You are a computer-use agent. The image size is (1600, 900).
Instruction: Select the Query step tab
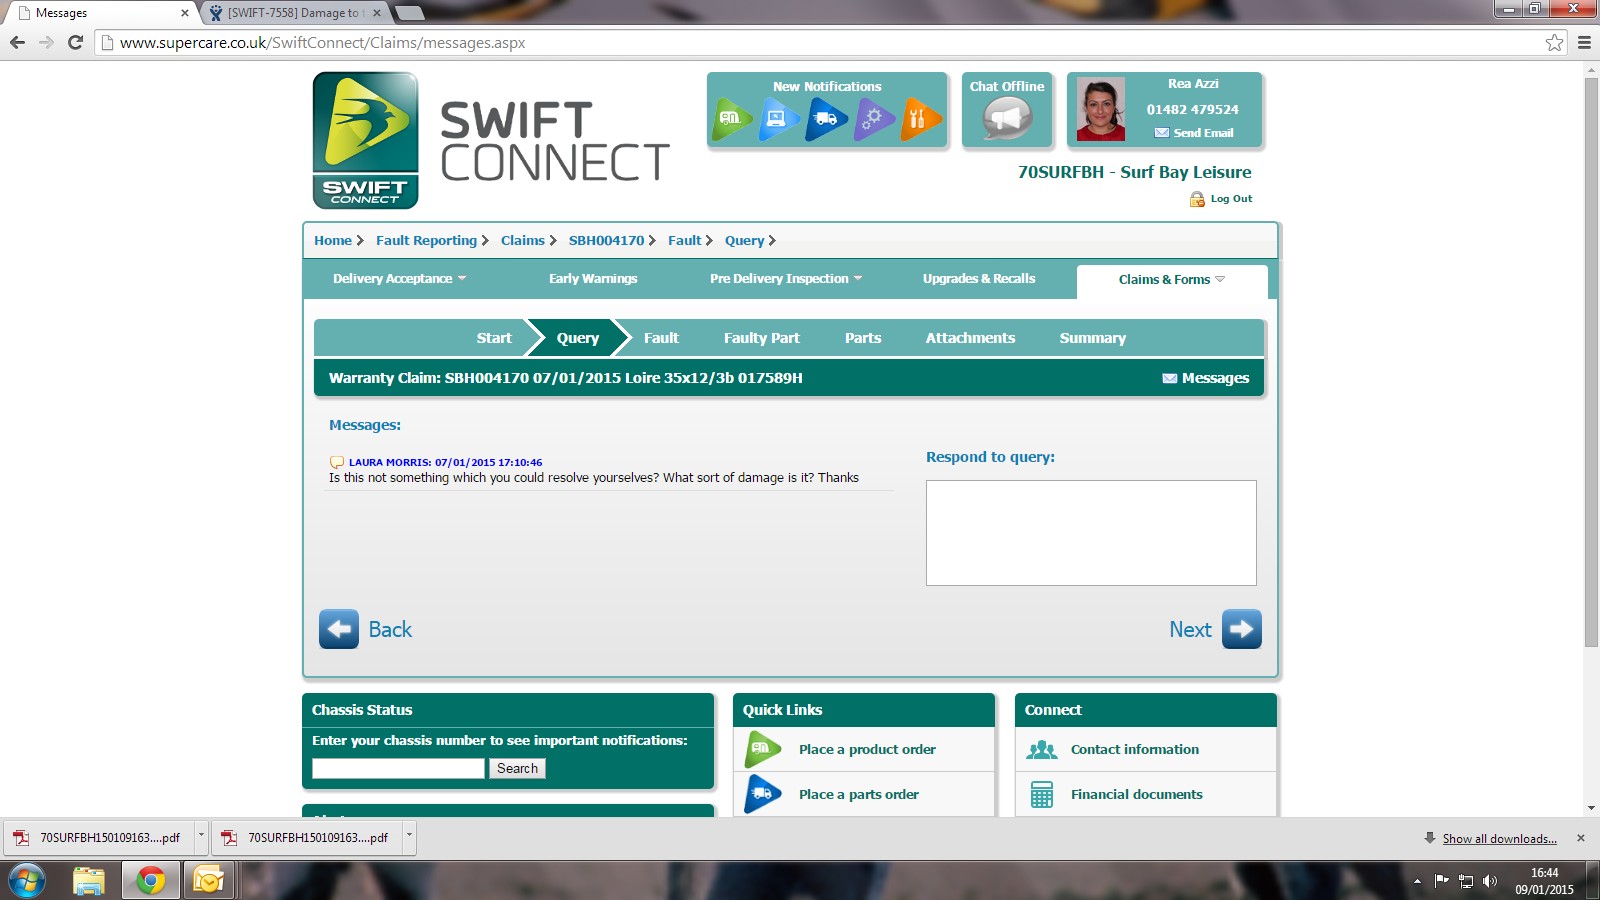[x=578, y=338]
